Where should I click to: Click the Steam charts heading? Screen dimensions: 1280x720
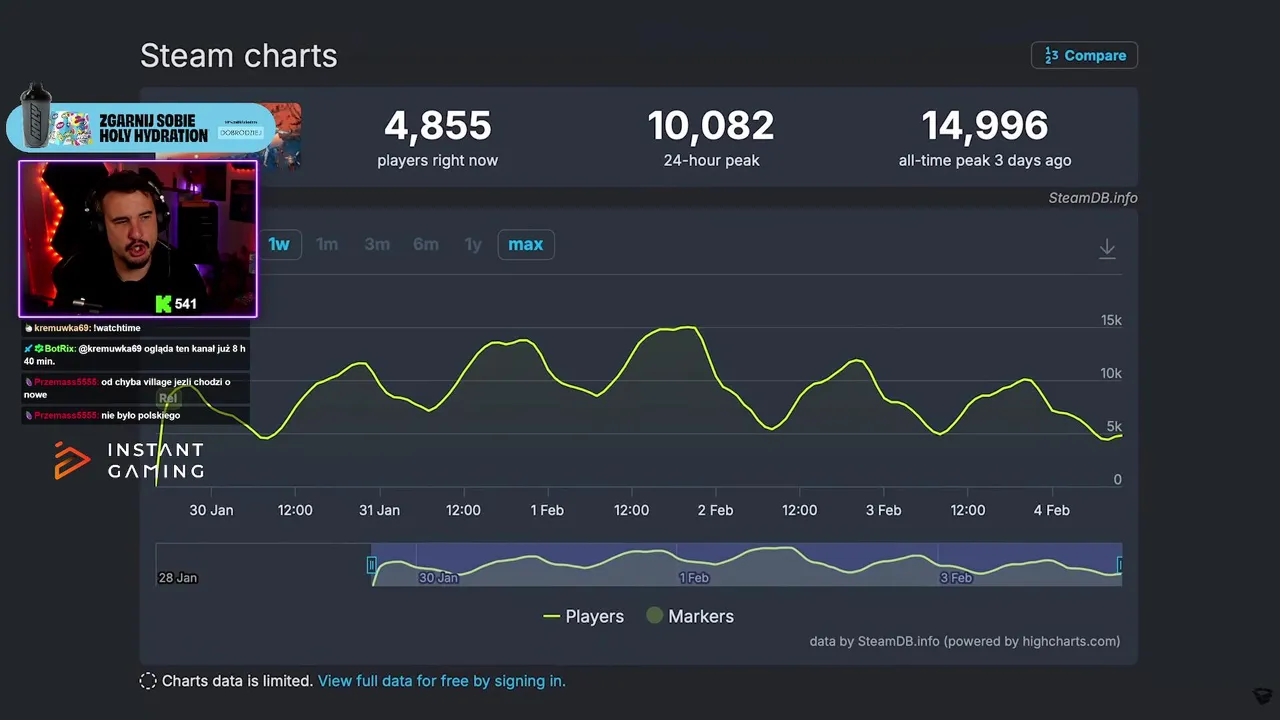point(239,56)
